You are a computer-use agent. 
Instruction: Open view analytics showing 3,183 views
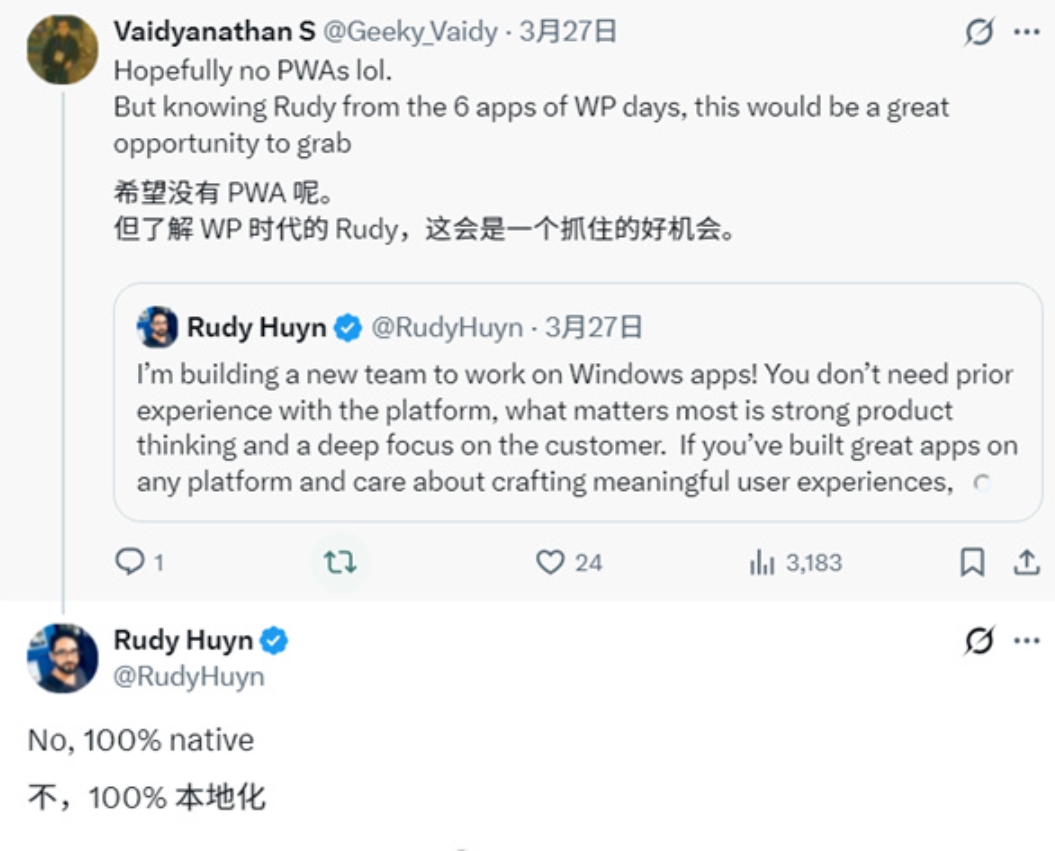tap(763, 563)
